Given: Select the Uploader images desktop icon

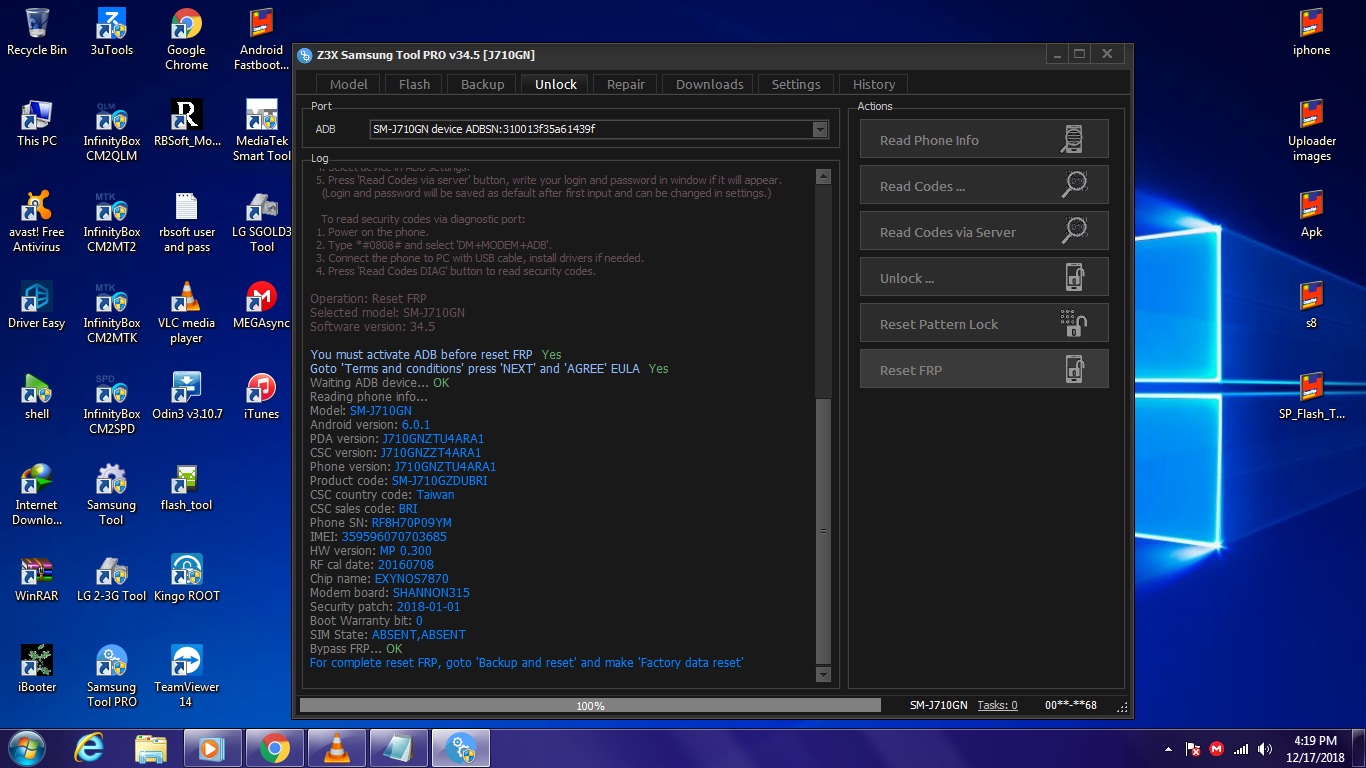Looking at the screenshot, I should pos(1311,130).
